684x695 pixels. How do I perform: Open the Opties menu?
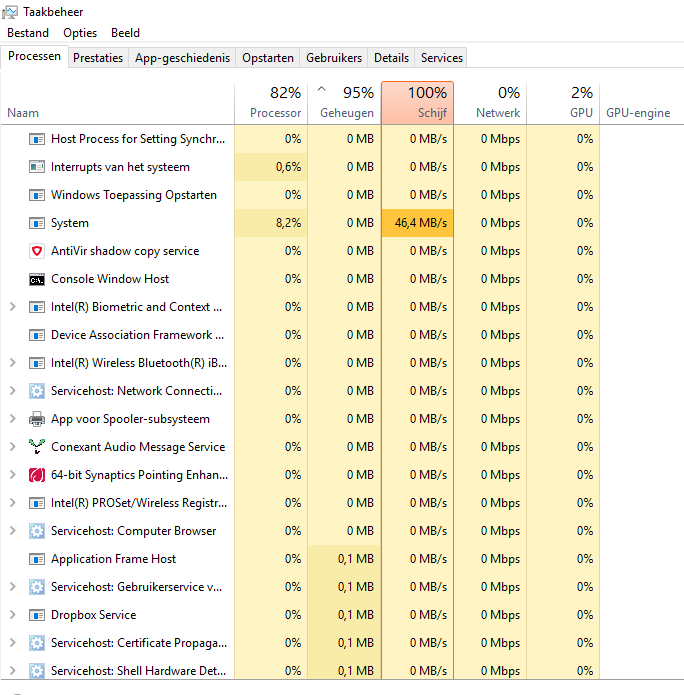[80, 33]
